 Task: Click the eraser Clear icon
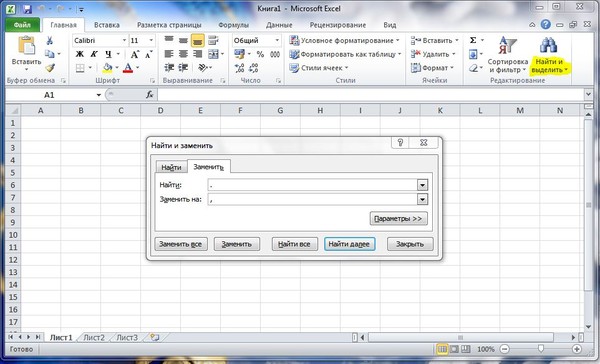(x=473, y=68)
